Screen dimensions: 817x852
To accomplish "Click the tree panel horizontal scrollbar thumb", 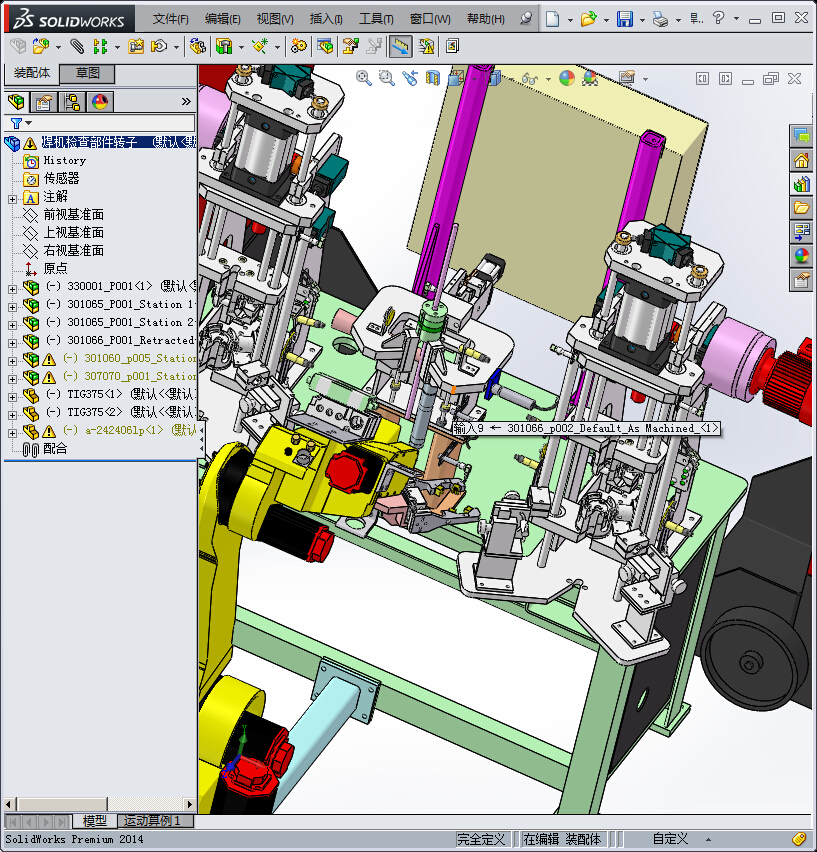I will [x=62, y=804].
